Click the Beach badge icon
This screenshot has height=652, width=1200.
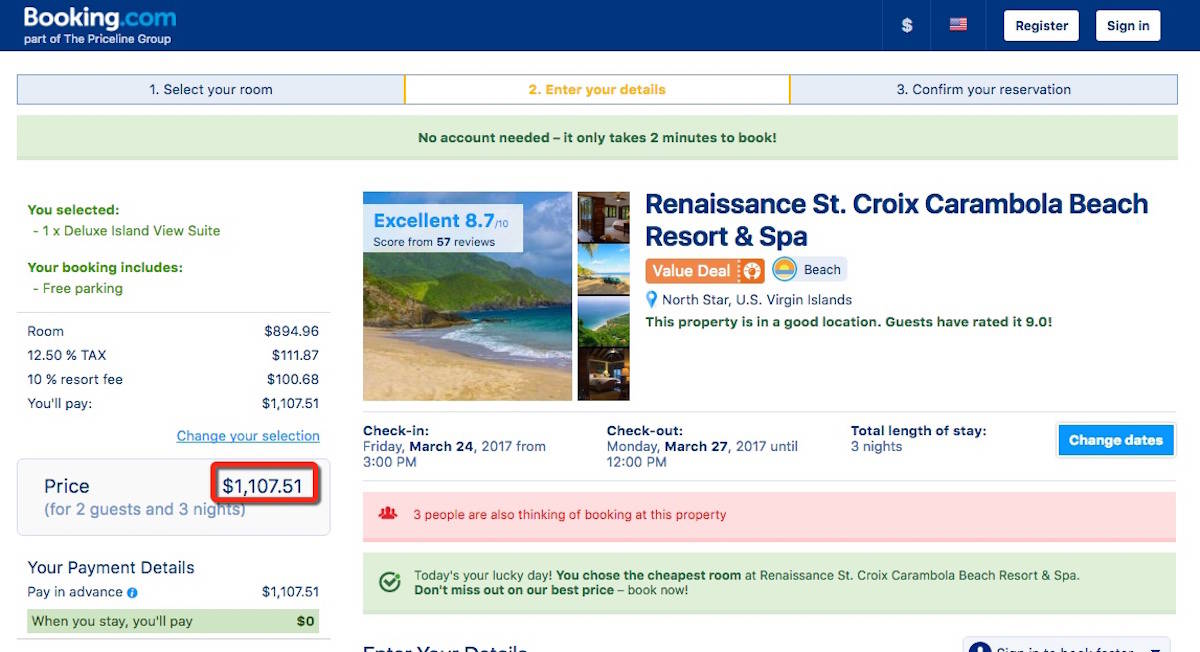(785, 269)
